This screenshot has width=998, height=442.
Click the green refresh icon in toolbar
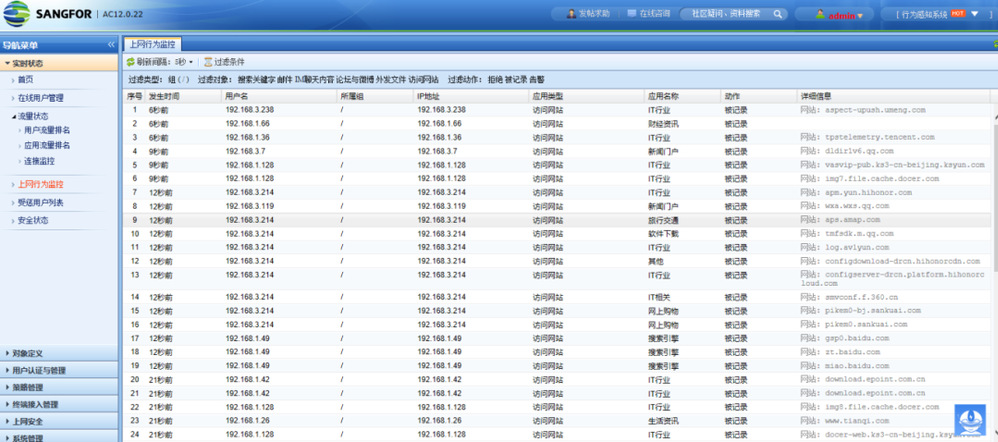click(x=130, y=62)
